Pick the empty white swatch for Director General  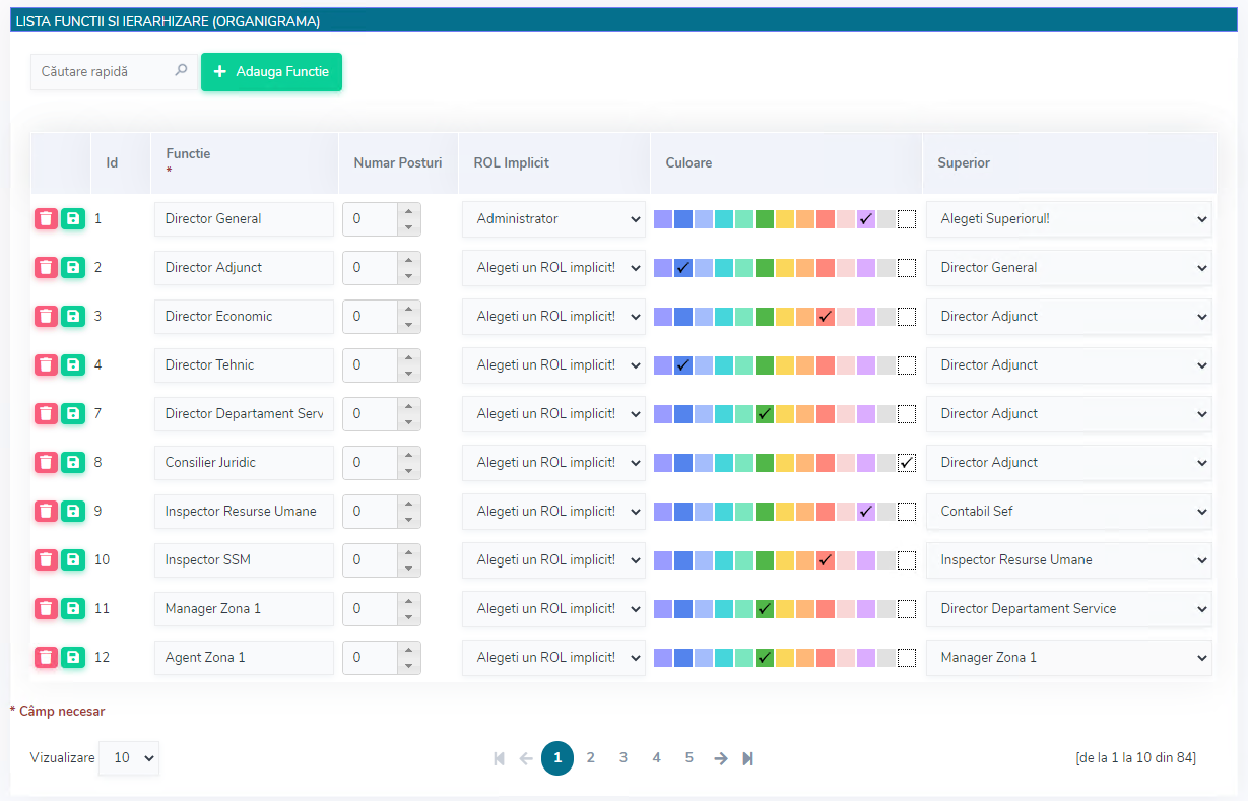pyautogui.click(x=907, y=219)
